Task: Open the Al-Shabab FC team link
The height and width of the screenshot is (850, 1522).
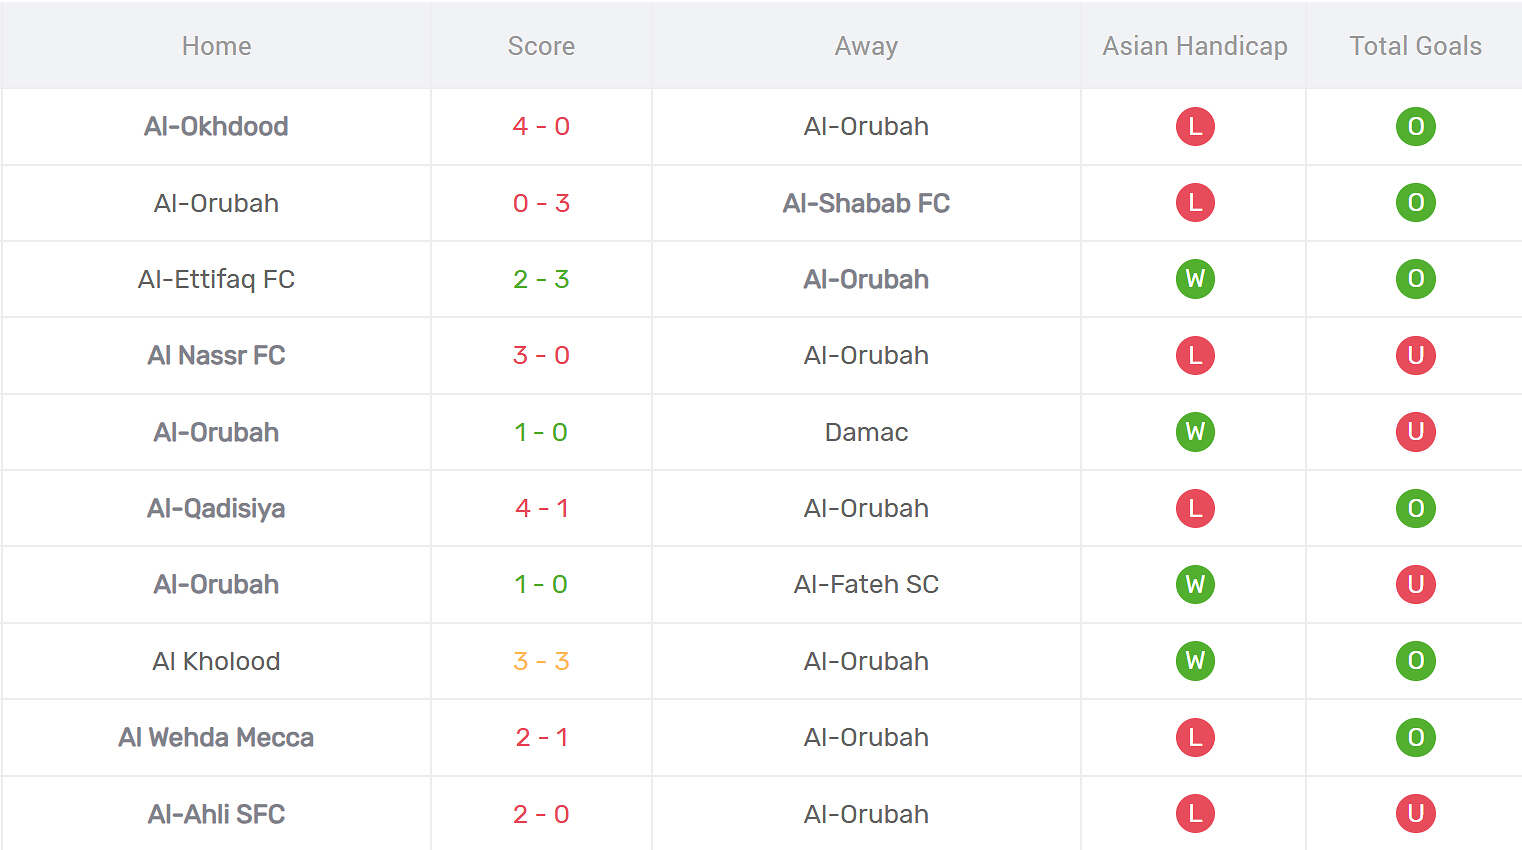Action: click(866, 203)
